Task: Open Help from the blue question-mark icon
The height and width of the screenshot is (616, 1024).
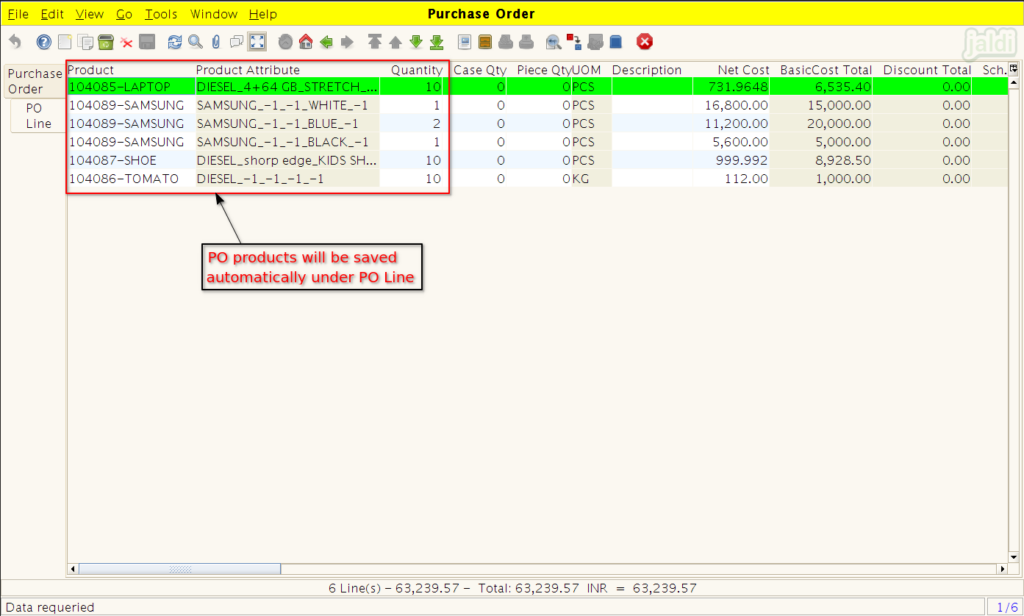Action: pyautogui.click(x=44, y=42)
